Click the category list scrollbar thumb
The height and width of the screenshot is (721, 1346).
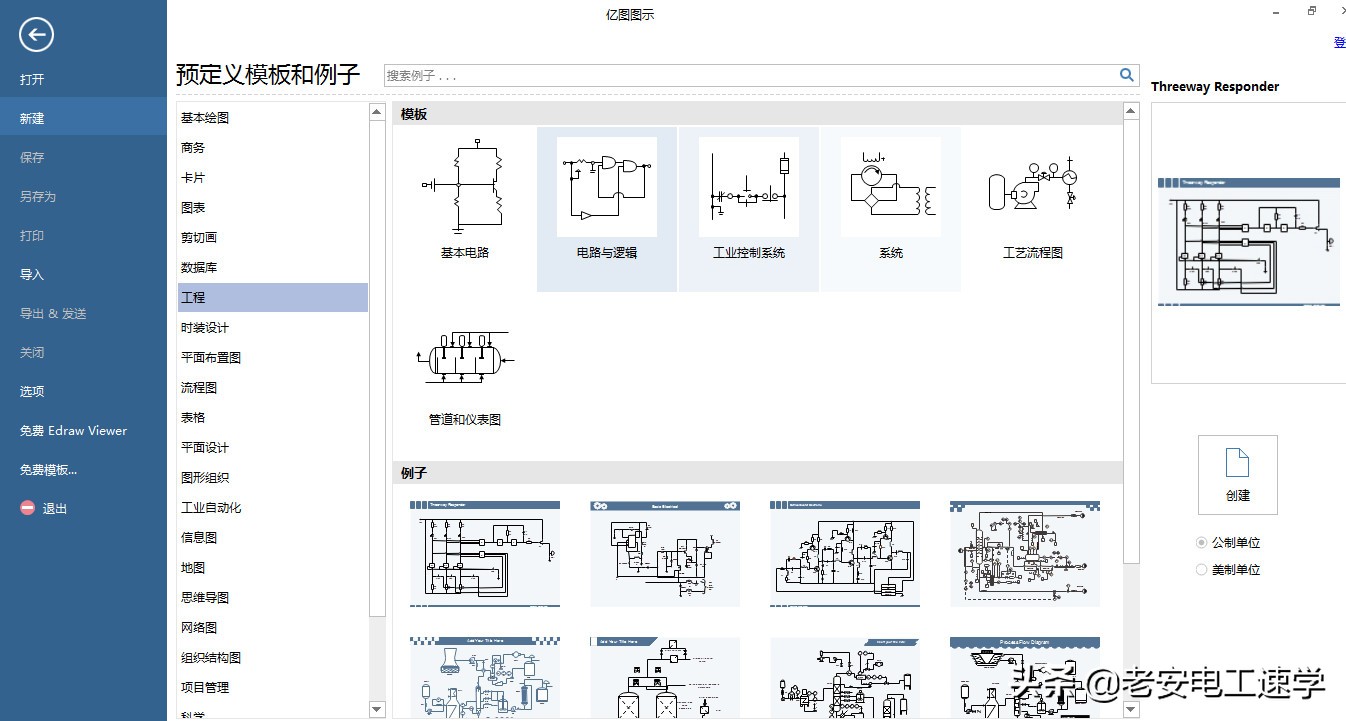pos(377,368)
